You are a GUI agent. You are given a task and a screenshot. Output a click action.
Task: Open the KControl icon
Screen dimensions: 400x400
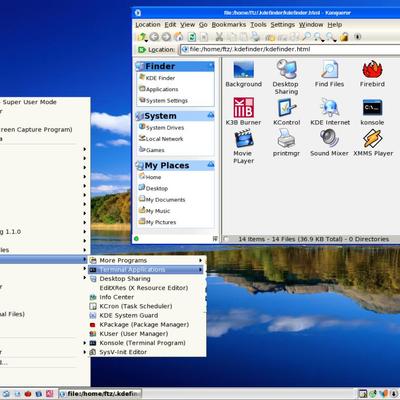[286, 107]
